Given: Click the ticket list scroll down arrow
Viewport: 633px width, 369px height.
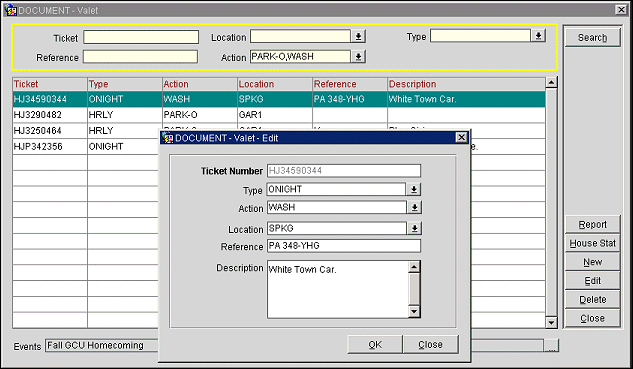Looking at the screenshot, I should [x=551, y=323].
